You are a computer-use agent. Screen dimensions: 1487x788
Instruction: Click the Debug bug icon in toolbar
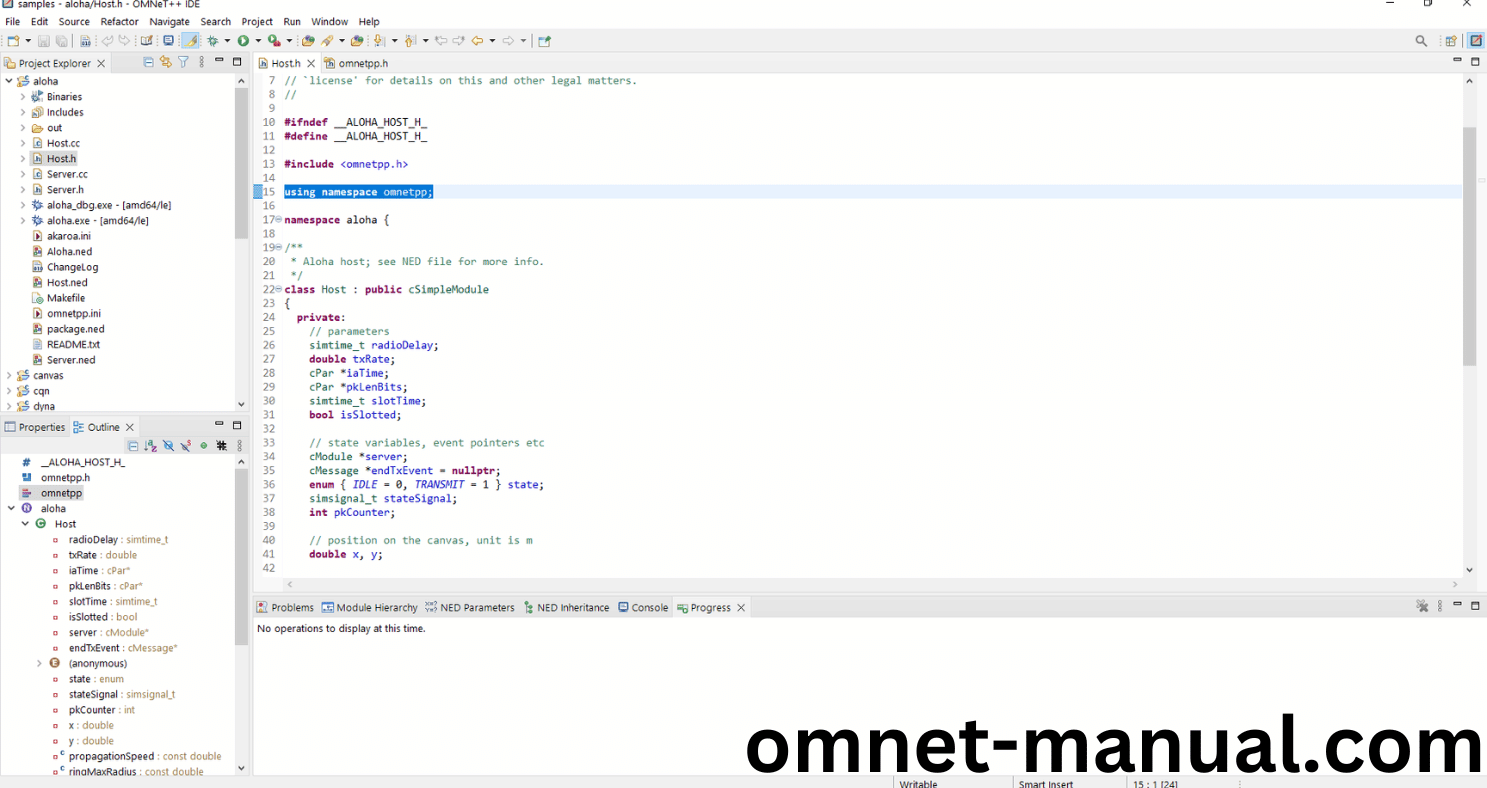point(212,41)
